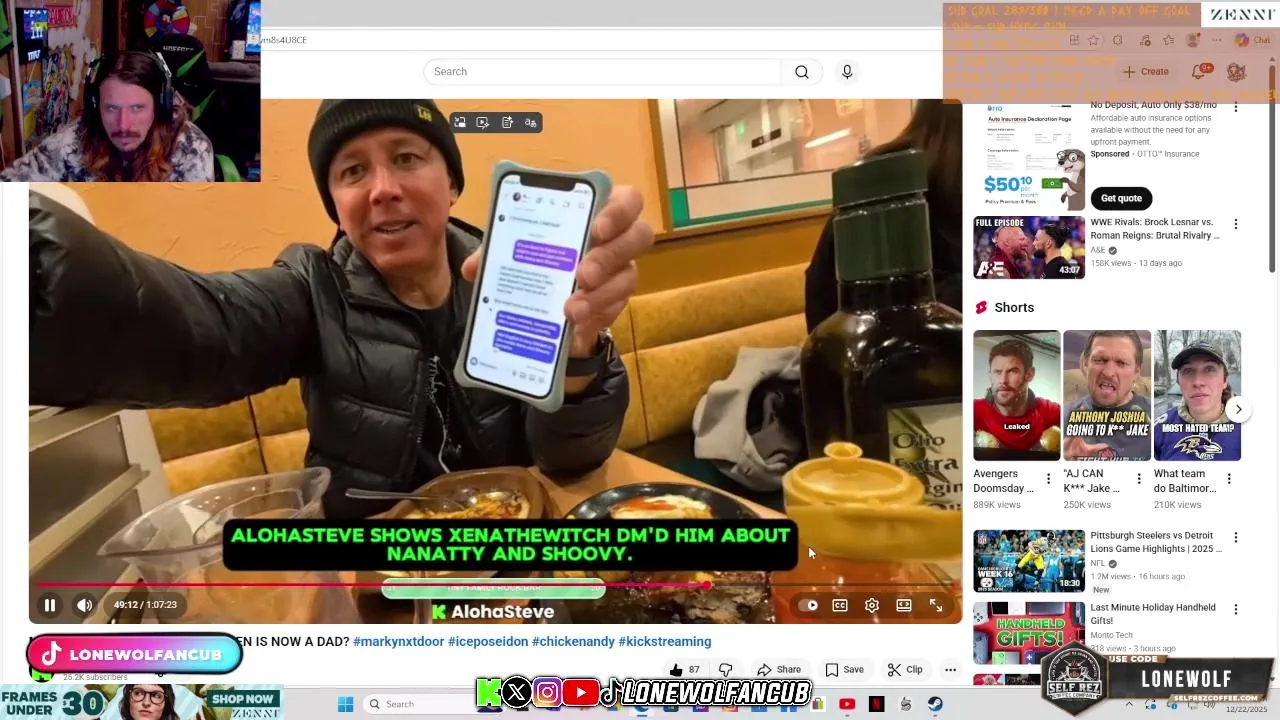This screenshot has width=1280, height=720.
Task: Open options for WWE Rivals video
Action: pyautogui.click(x=1236, y=224)
